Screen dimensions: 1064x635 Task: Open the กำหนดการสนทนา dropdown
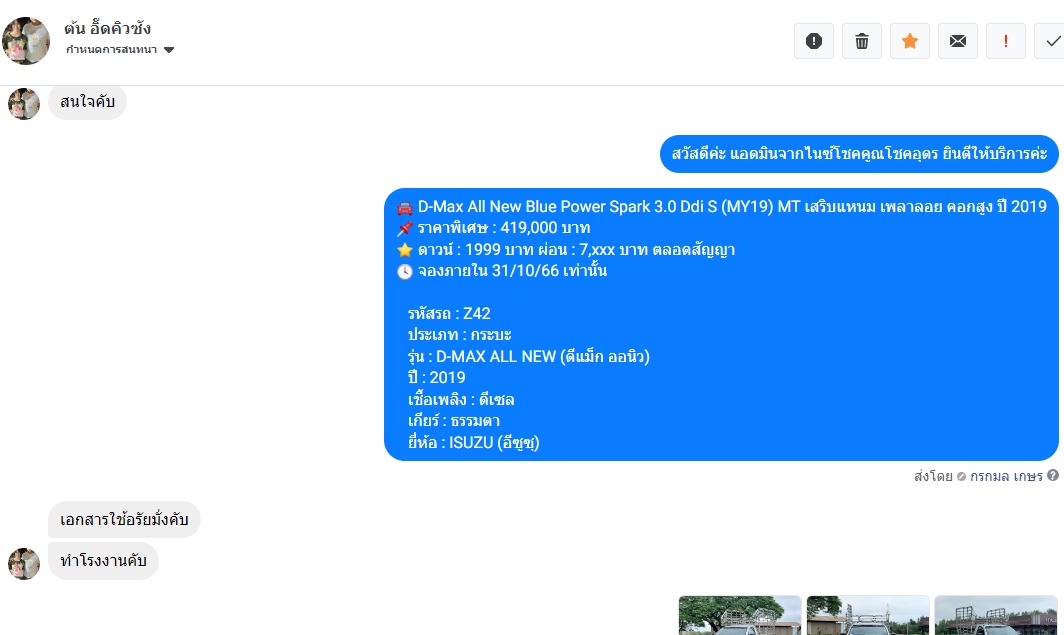pyautogui.click(x=120, y=50)
